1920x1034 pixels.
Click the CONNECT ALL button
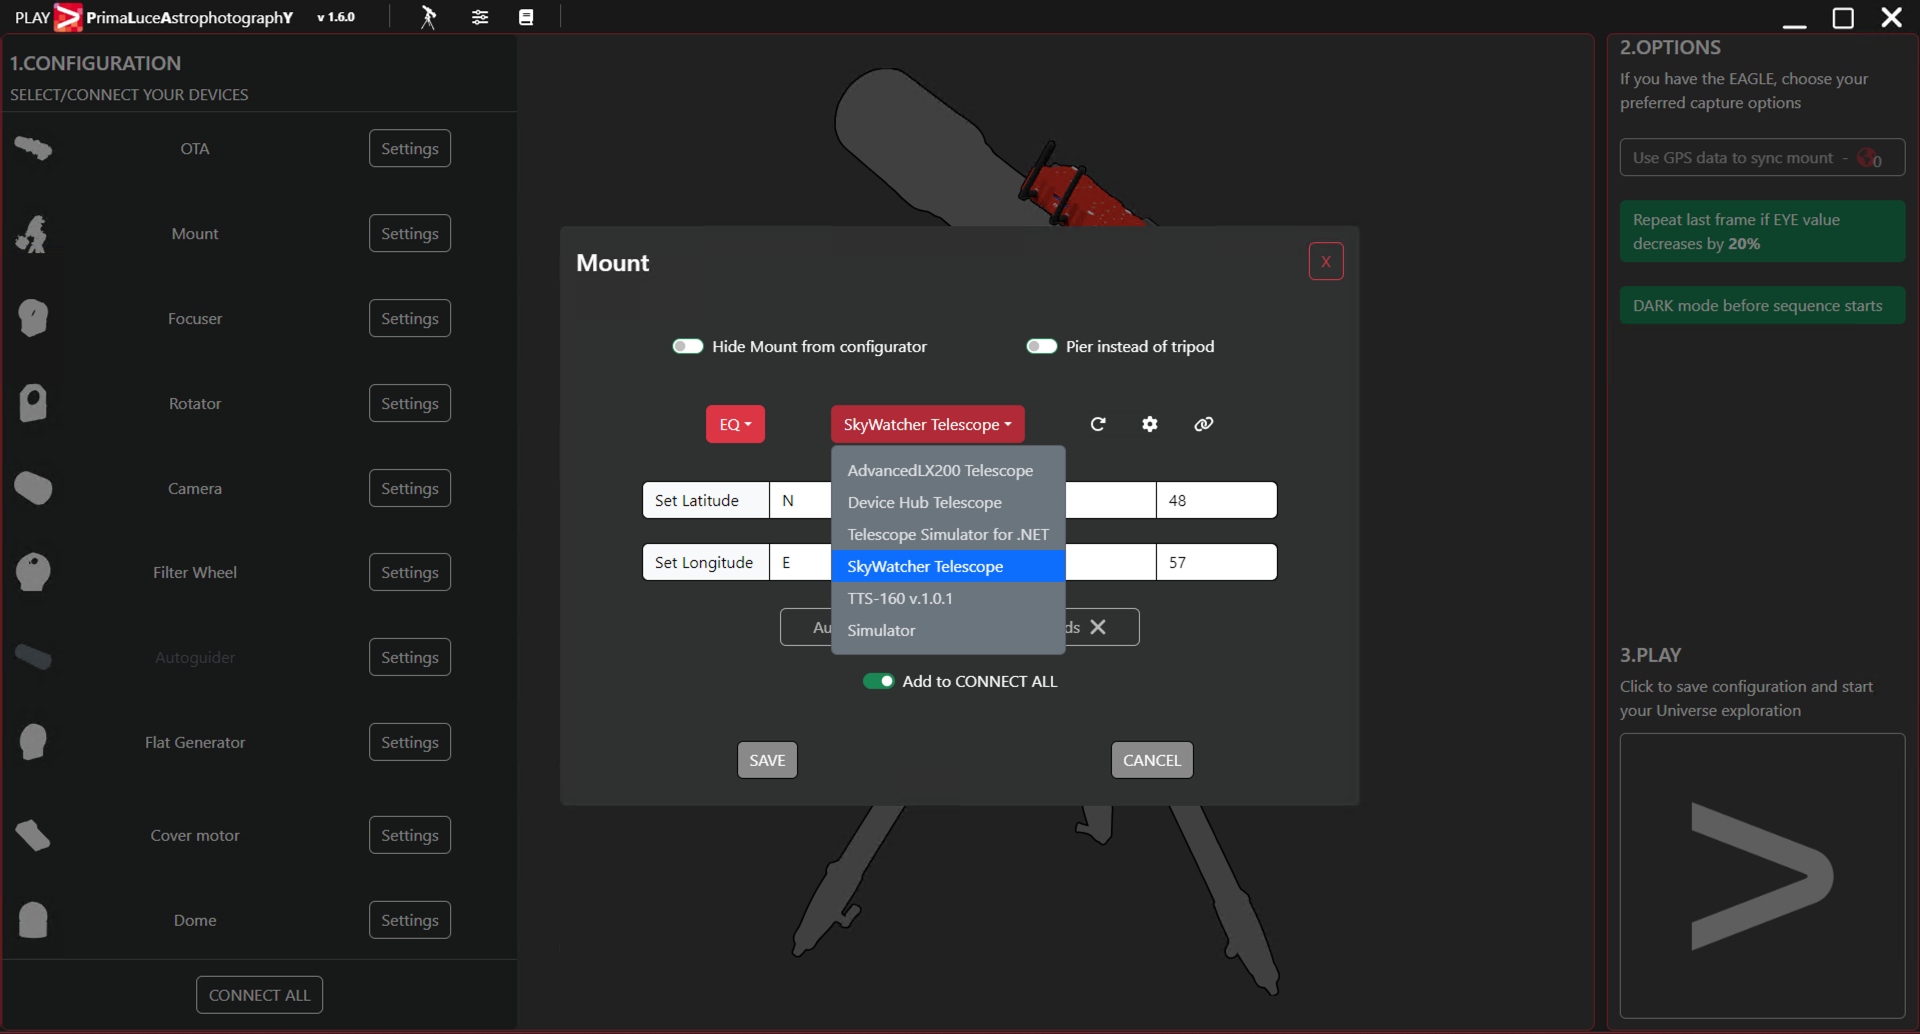pos(260,995)
